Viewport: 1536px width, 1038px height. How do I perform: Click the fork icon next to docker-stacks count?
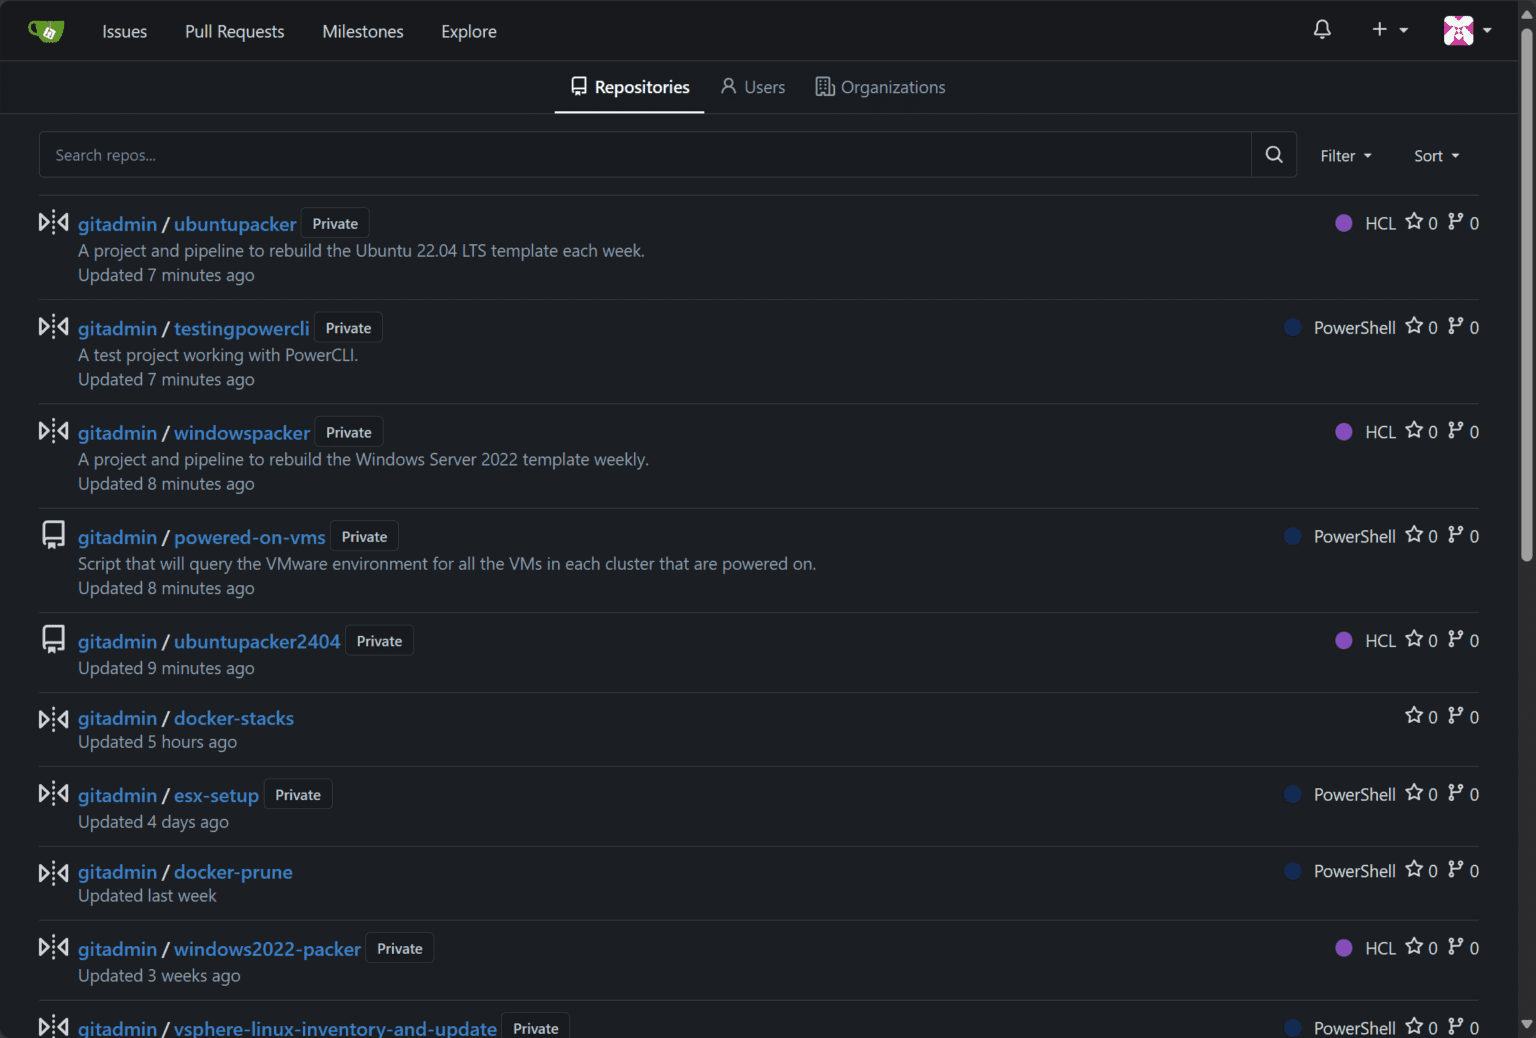pos(1456,716)
